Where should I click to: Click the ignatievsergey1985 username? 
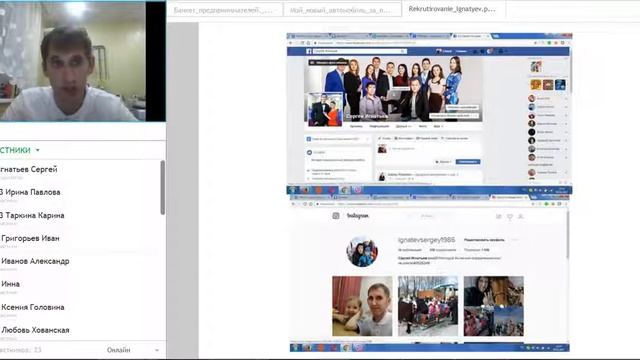click(426, 240)
